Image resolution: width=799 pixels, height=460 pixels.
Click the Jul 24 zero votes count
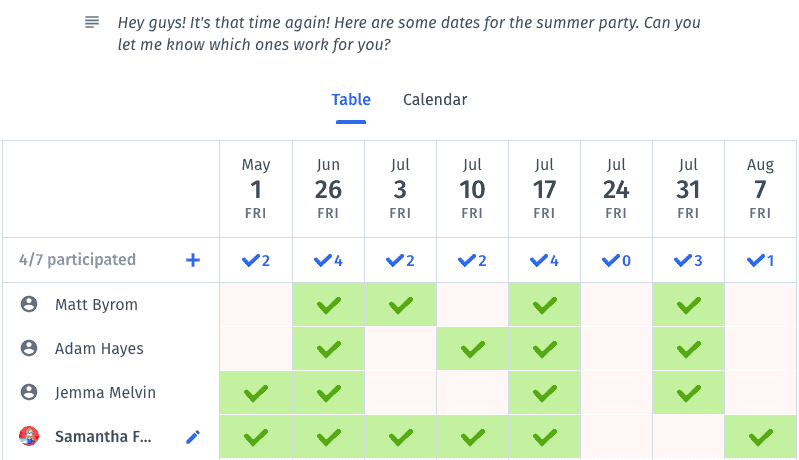[616, 260]
